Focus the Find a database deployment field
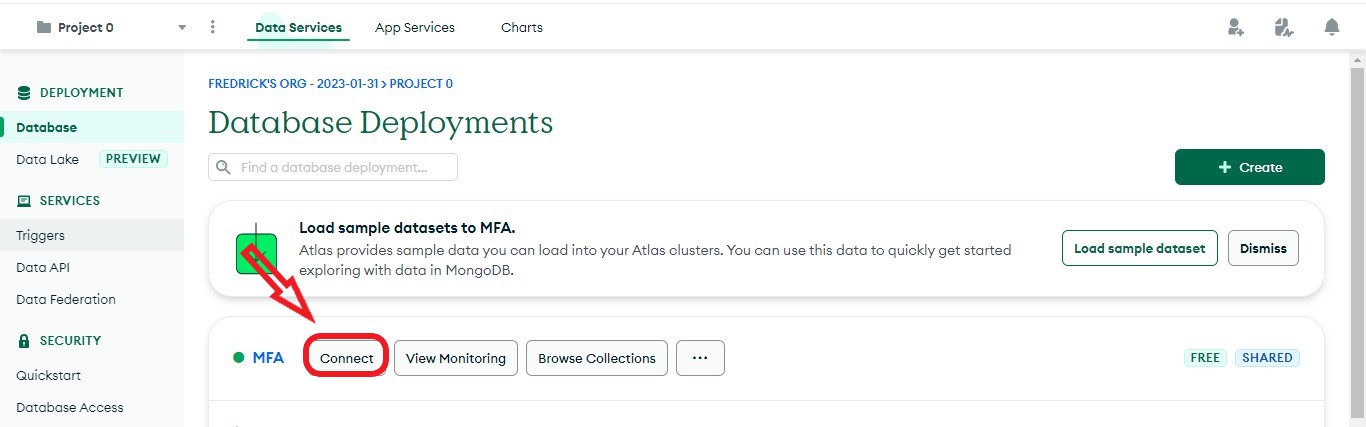Screen dimensions: 1366x427 tap(333, 167)
